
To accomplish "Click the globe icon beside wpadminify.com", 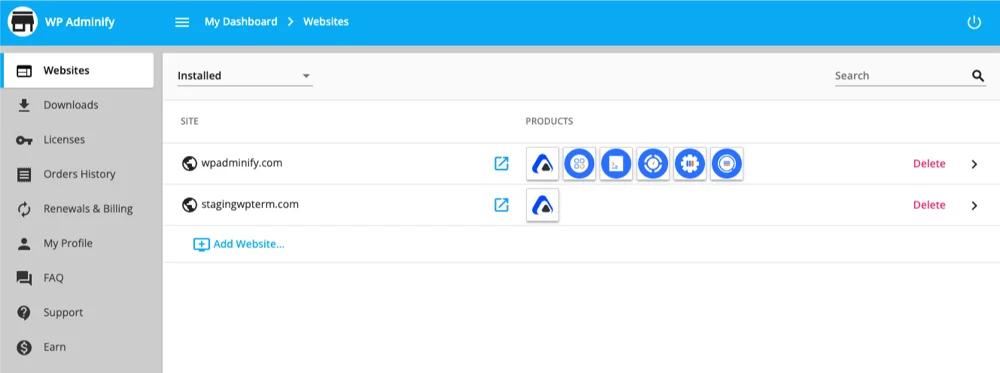I will point(189,164).
